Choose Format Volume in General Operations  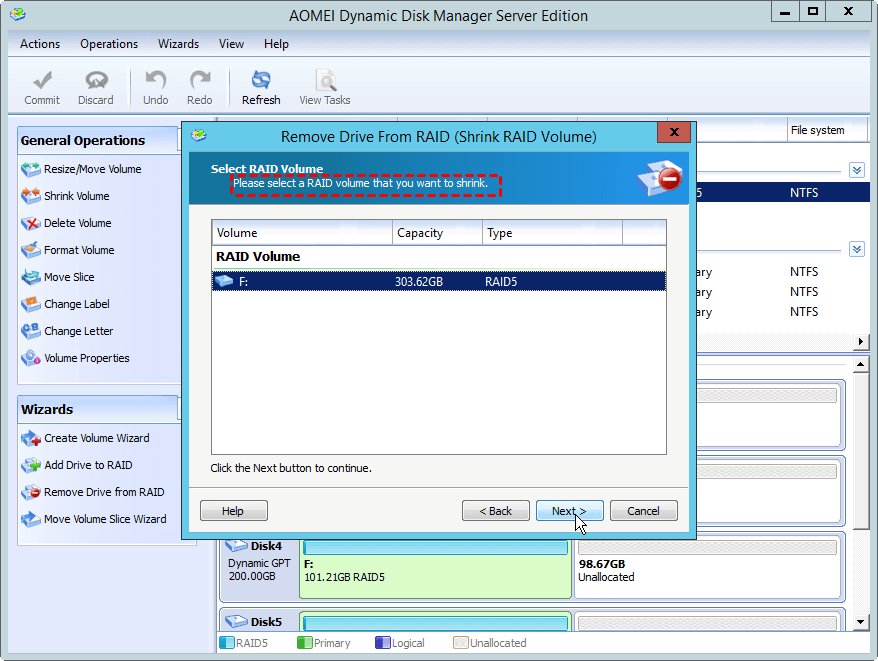point(78,250)
